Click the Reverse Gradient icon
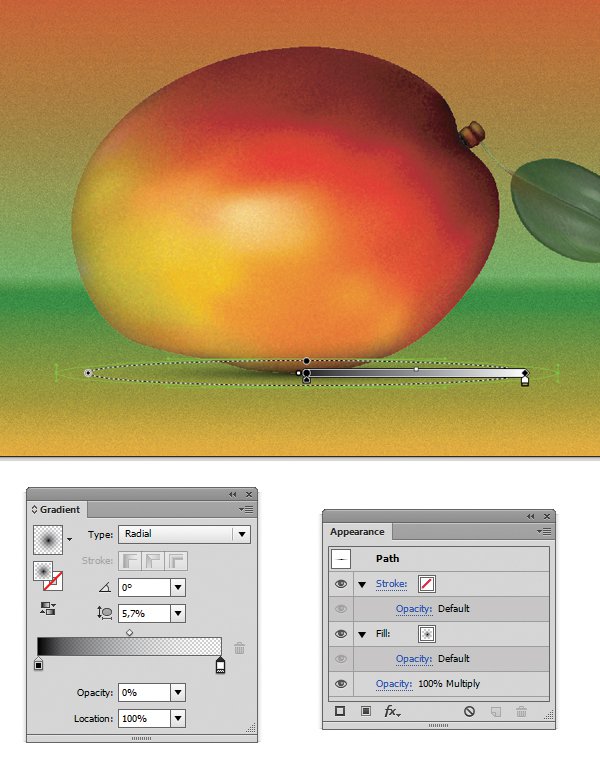 [x=48, y=609]
